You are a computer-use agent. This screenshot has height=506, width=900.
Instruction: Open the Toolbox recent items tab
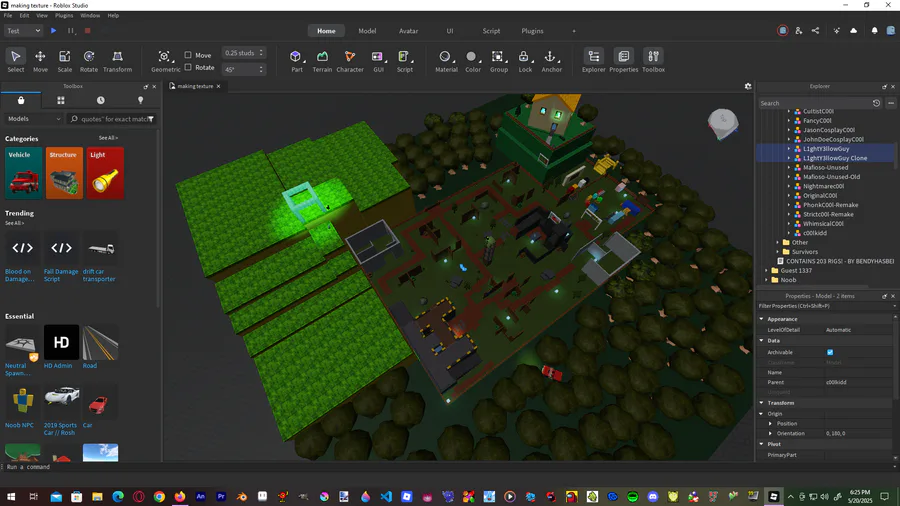point(100,100)
